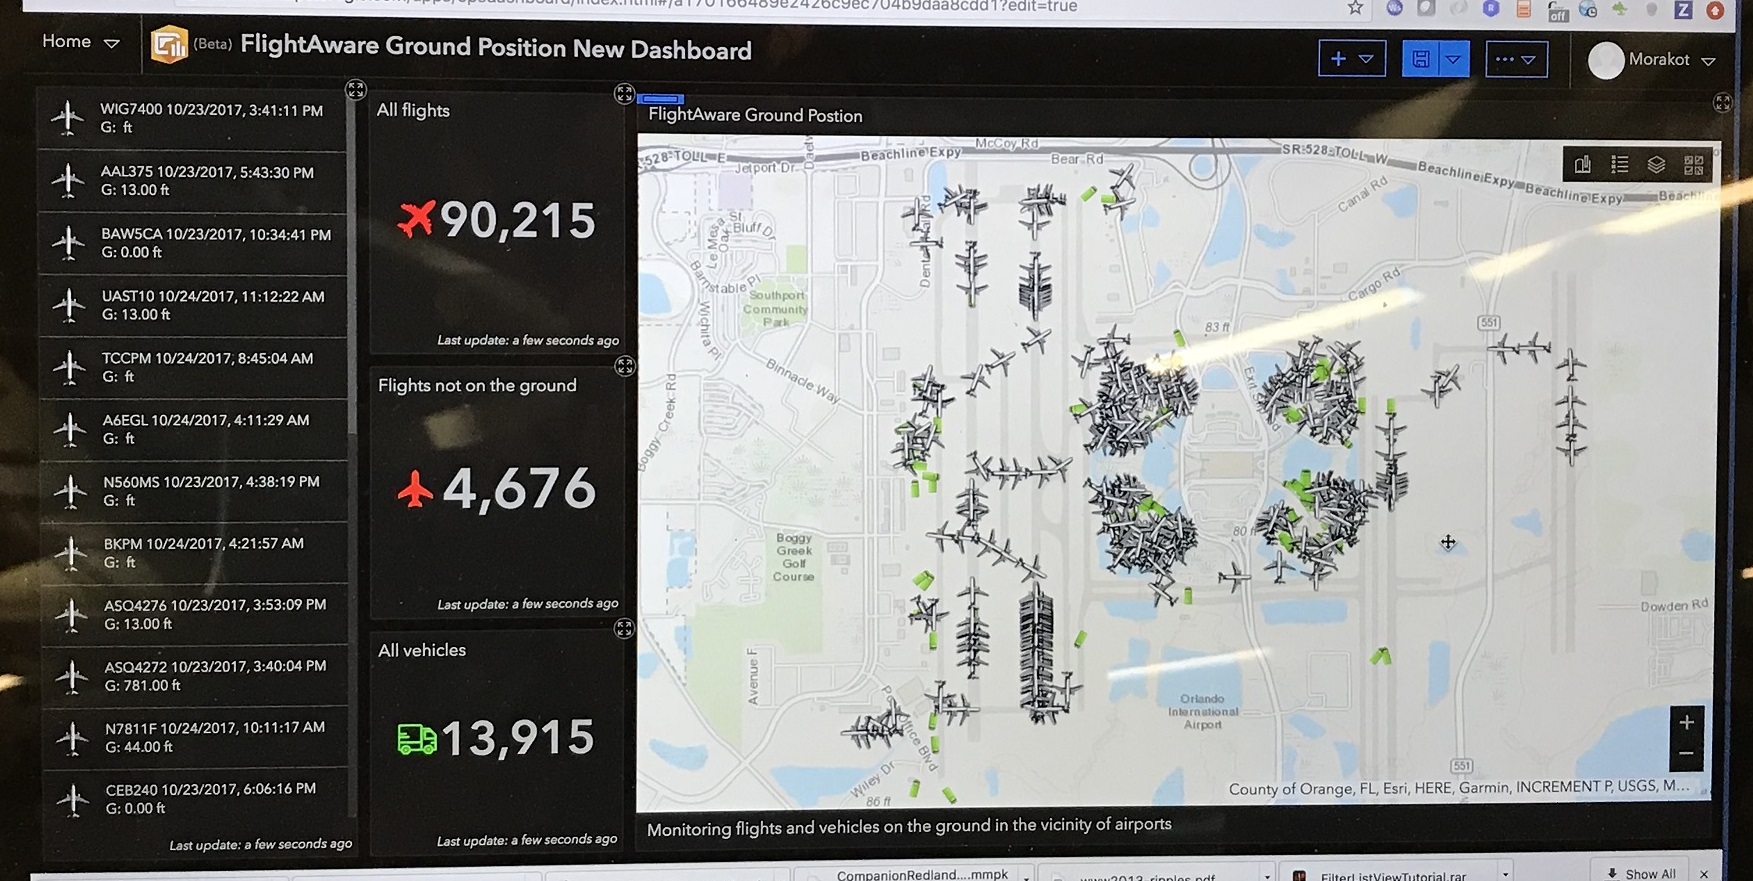
Task: Click the red plane icon beside 4,676
Action: coord(415,489)
